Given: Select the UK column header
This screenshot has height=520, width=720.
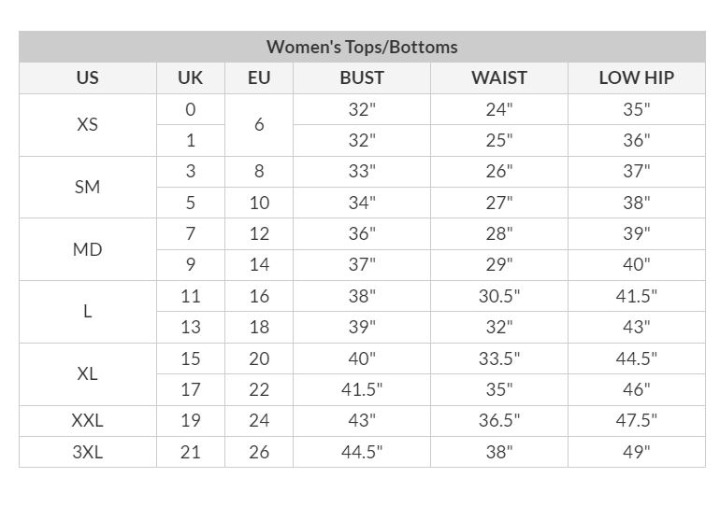Looking at the screenshot, I should pos(190,78).
